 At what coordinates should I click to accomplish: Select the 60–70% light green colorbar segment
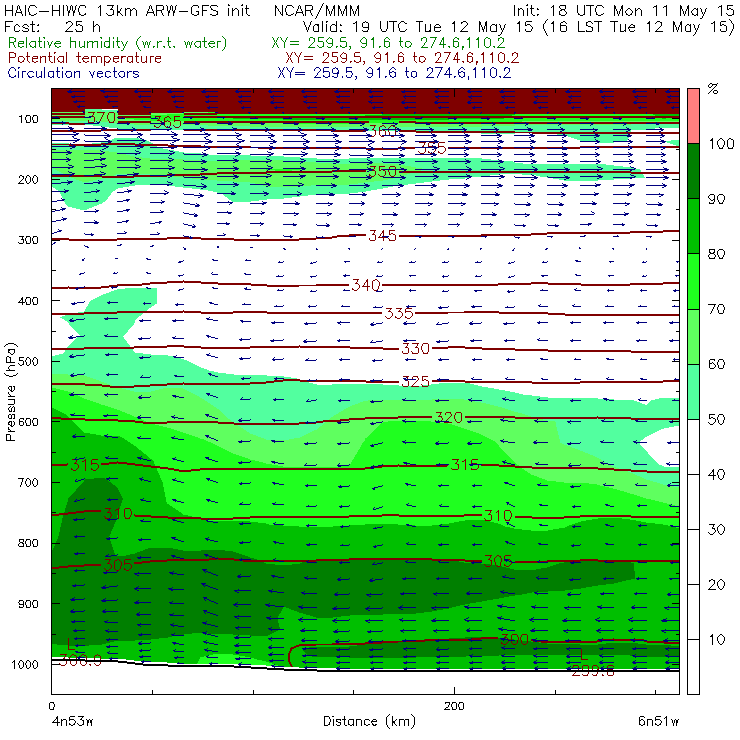(x=693, y=336)
